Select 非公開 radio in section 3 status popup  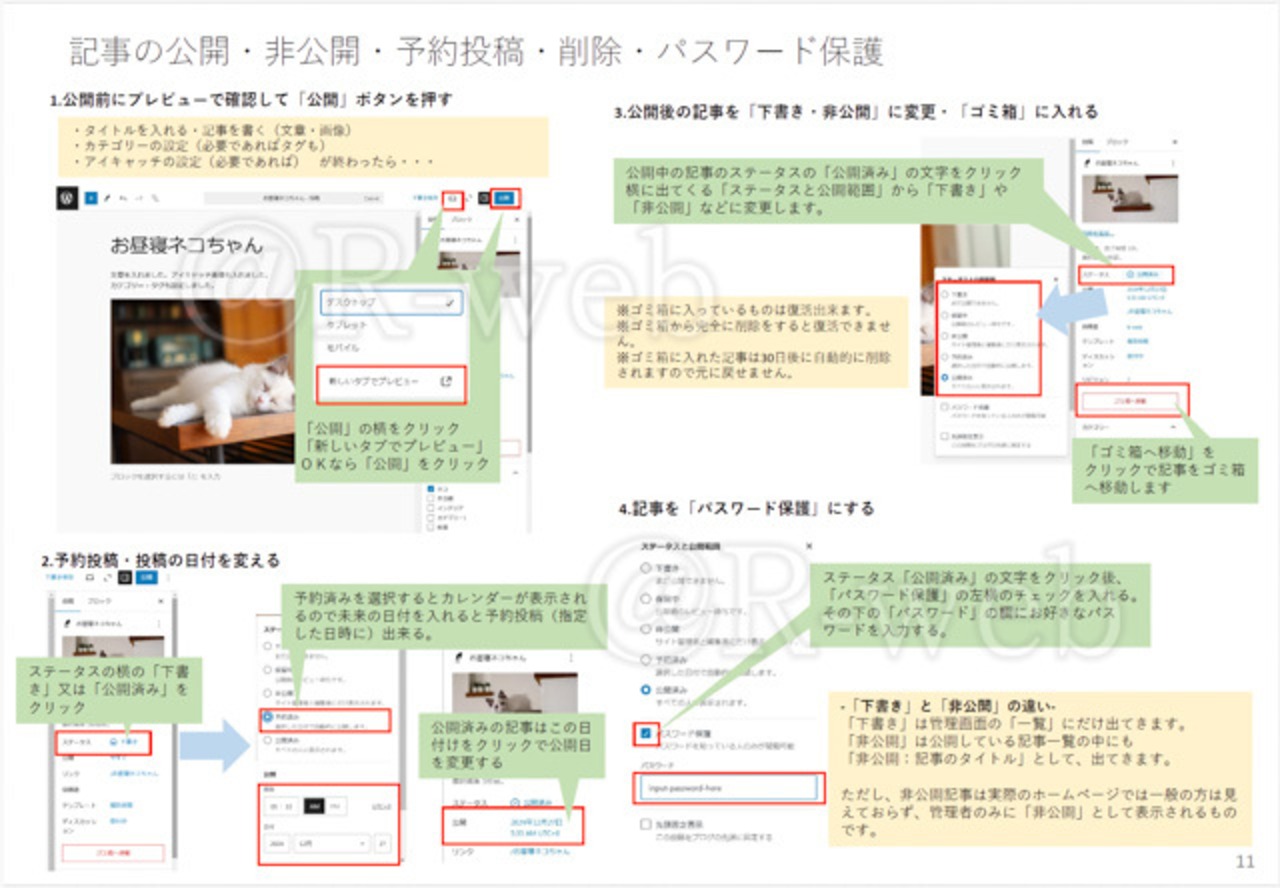click(945, 337)
